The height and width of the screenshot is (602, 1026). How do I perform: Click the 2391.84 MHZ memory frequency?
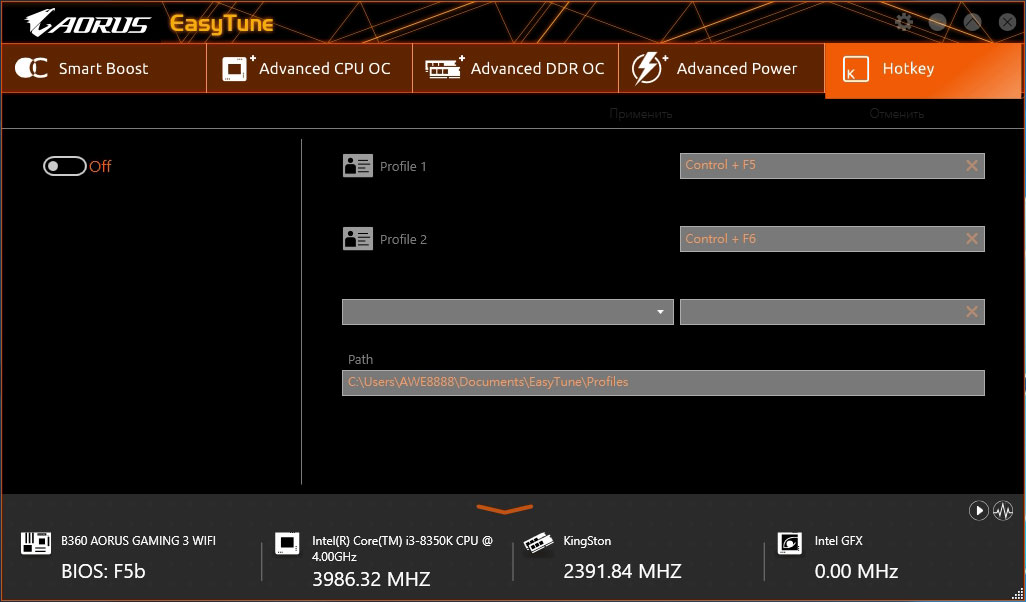622,571
